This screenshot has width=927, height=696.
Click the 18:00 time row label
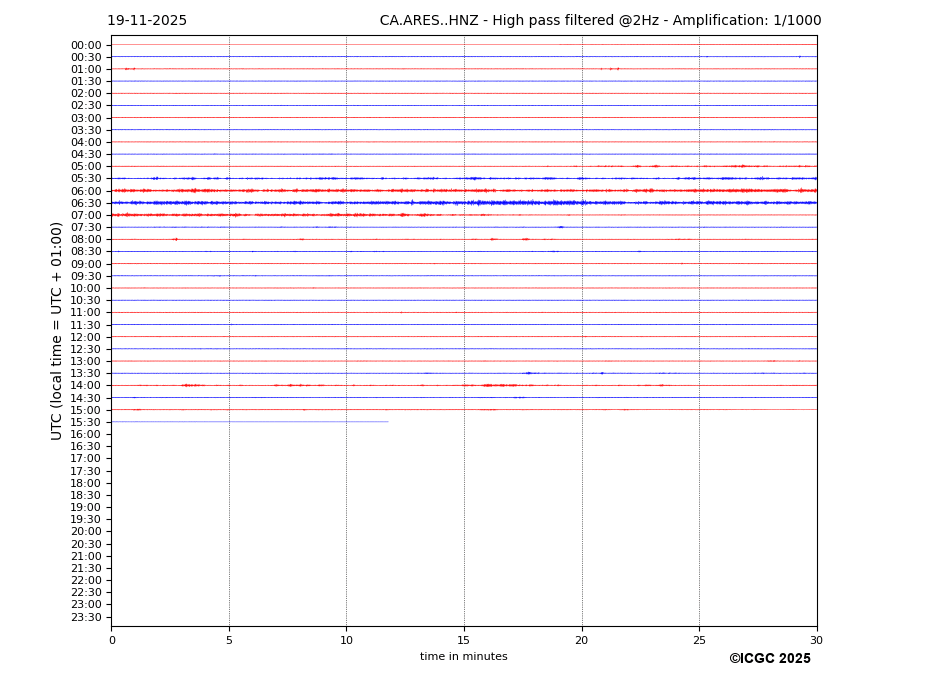(x=86, y=483)
